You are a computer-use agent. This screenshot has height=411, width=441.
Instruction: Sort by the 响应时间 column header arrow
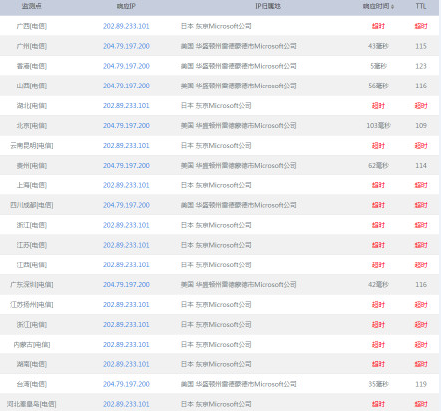392,7
